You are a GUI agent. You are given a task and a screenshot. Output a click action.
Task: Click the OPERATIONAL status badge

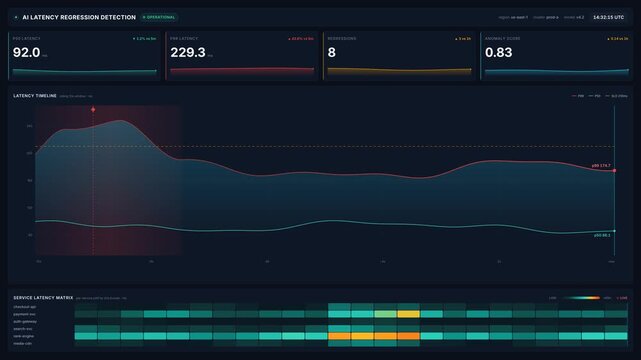coord(159,18)
